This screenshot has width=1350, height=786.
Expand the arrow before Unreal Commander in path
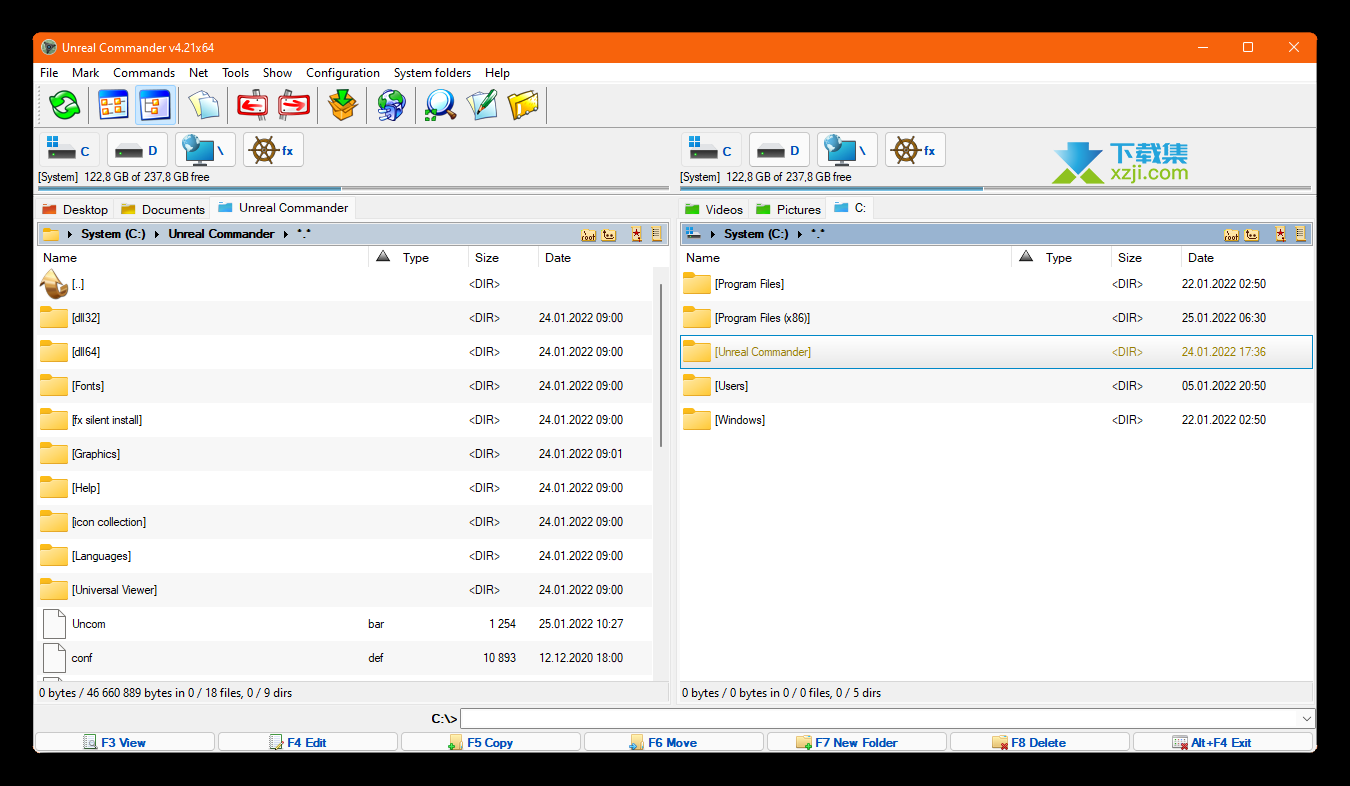157,234
